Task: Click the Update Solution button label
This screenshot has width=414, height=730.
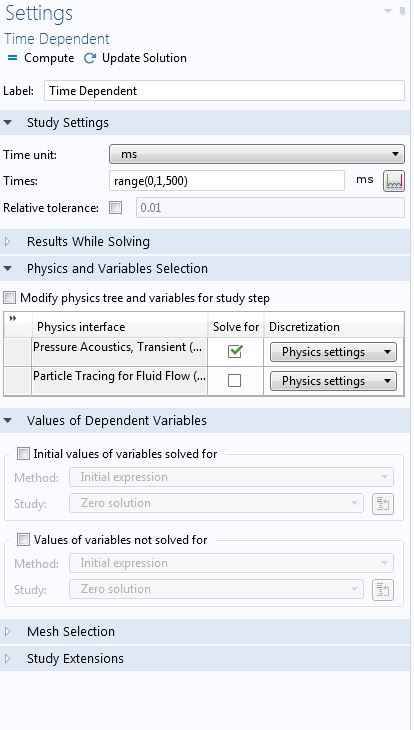Action: point(144,58)
